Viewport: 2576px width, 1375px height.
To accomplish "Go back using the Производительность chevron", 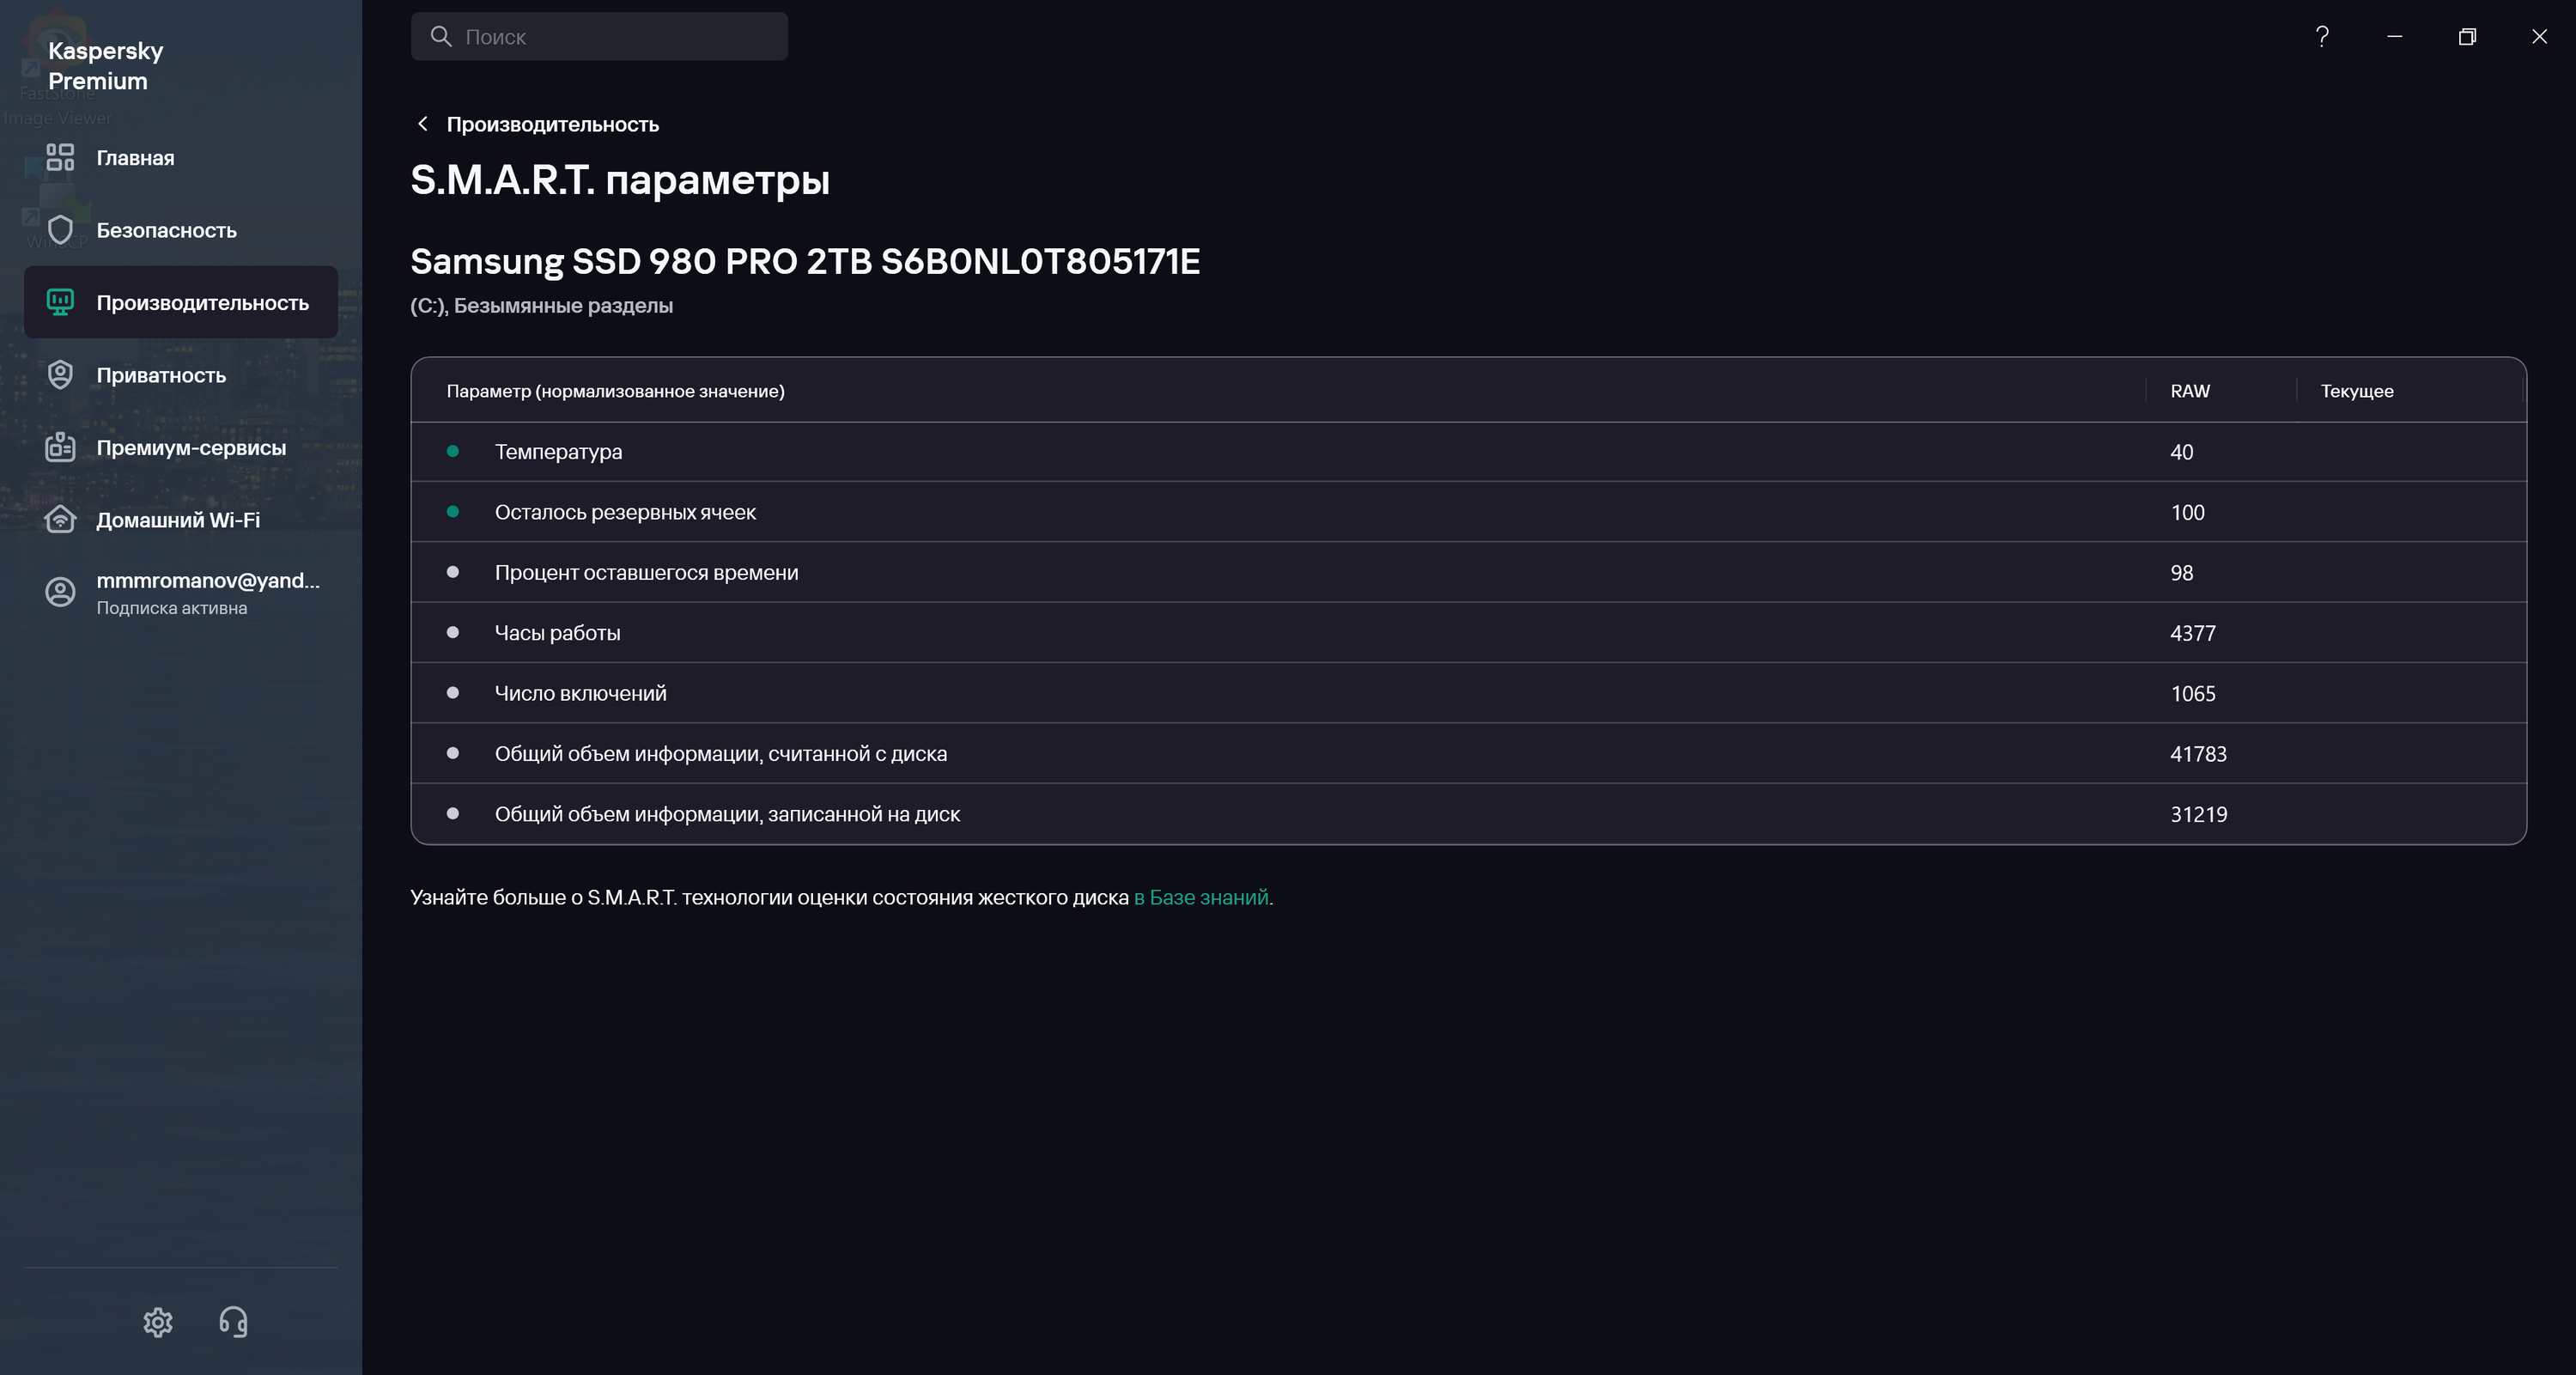I will (423, 124).
